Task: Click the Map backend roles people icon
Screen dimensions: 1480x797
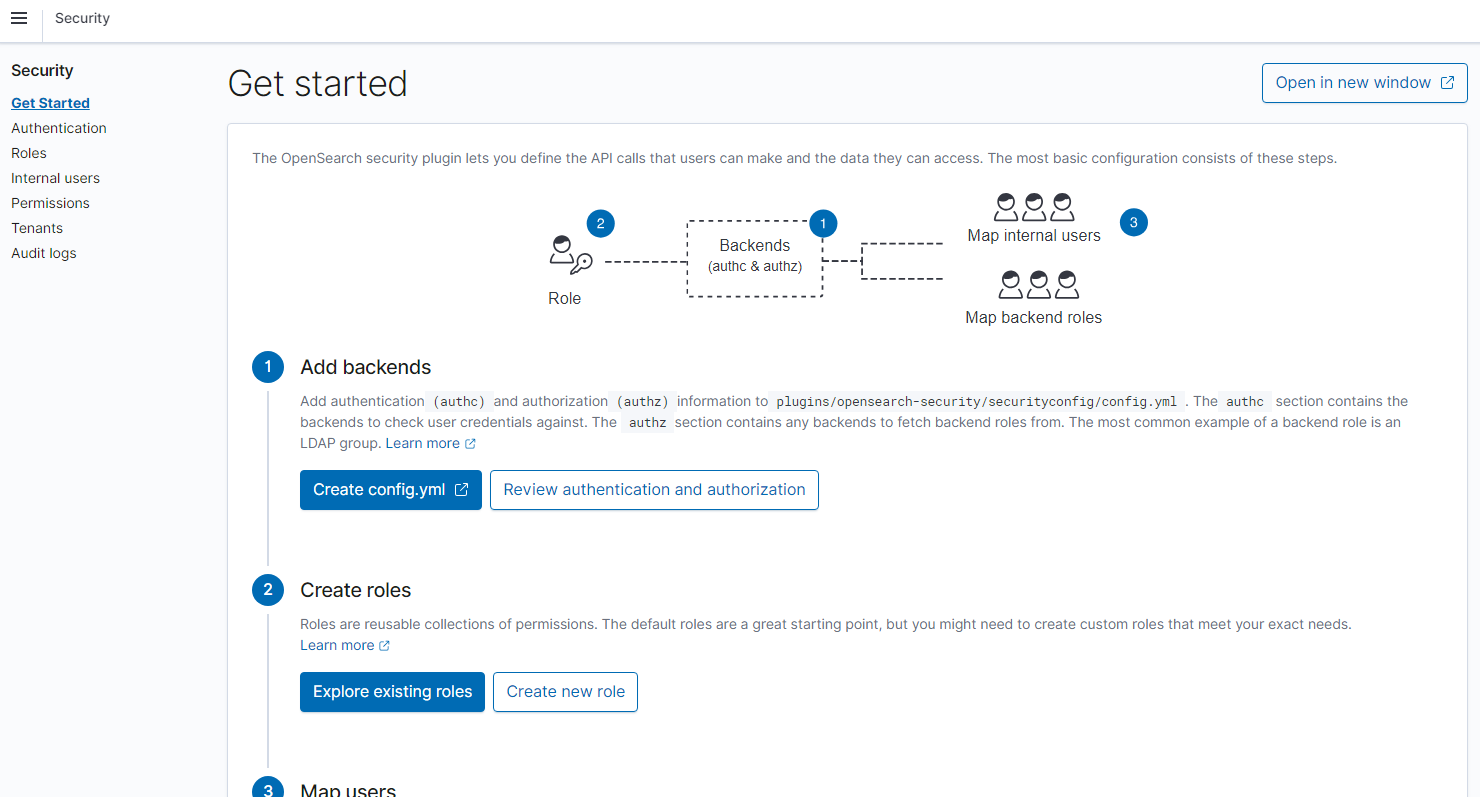Action: (x=1039, y=285)
